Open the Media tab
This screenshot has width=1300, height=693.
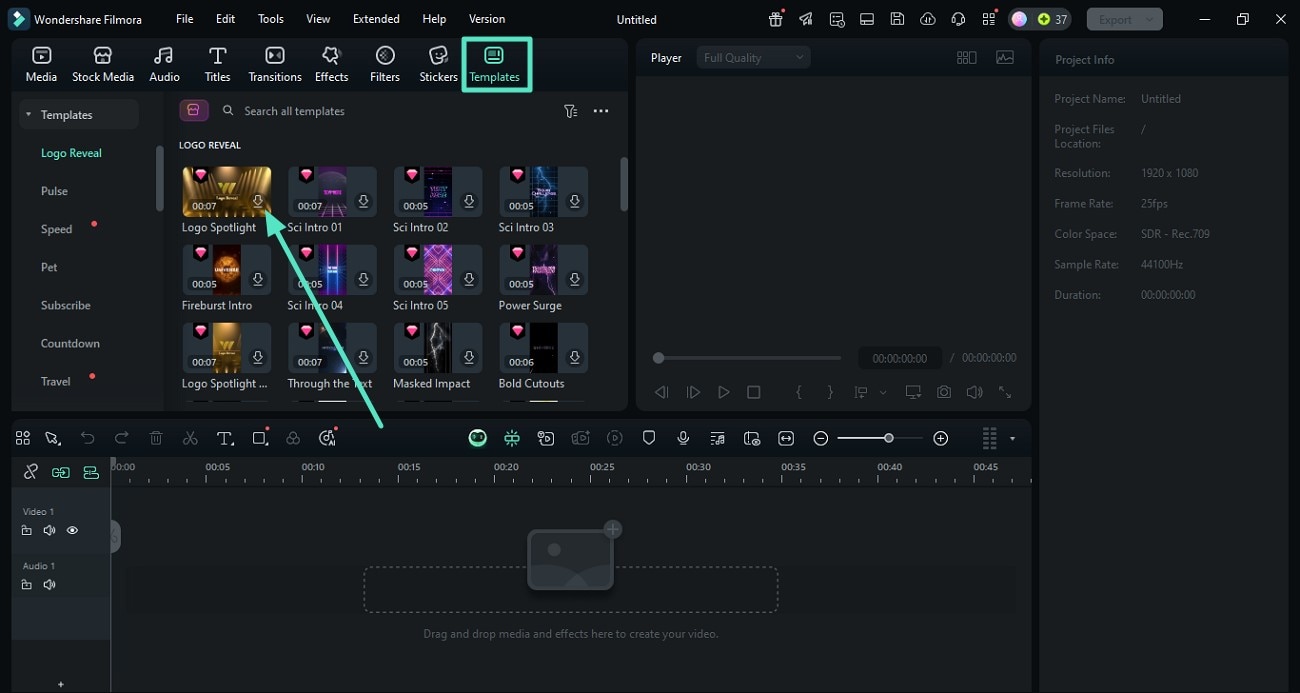[x=41, y=65]
